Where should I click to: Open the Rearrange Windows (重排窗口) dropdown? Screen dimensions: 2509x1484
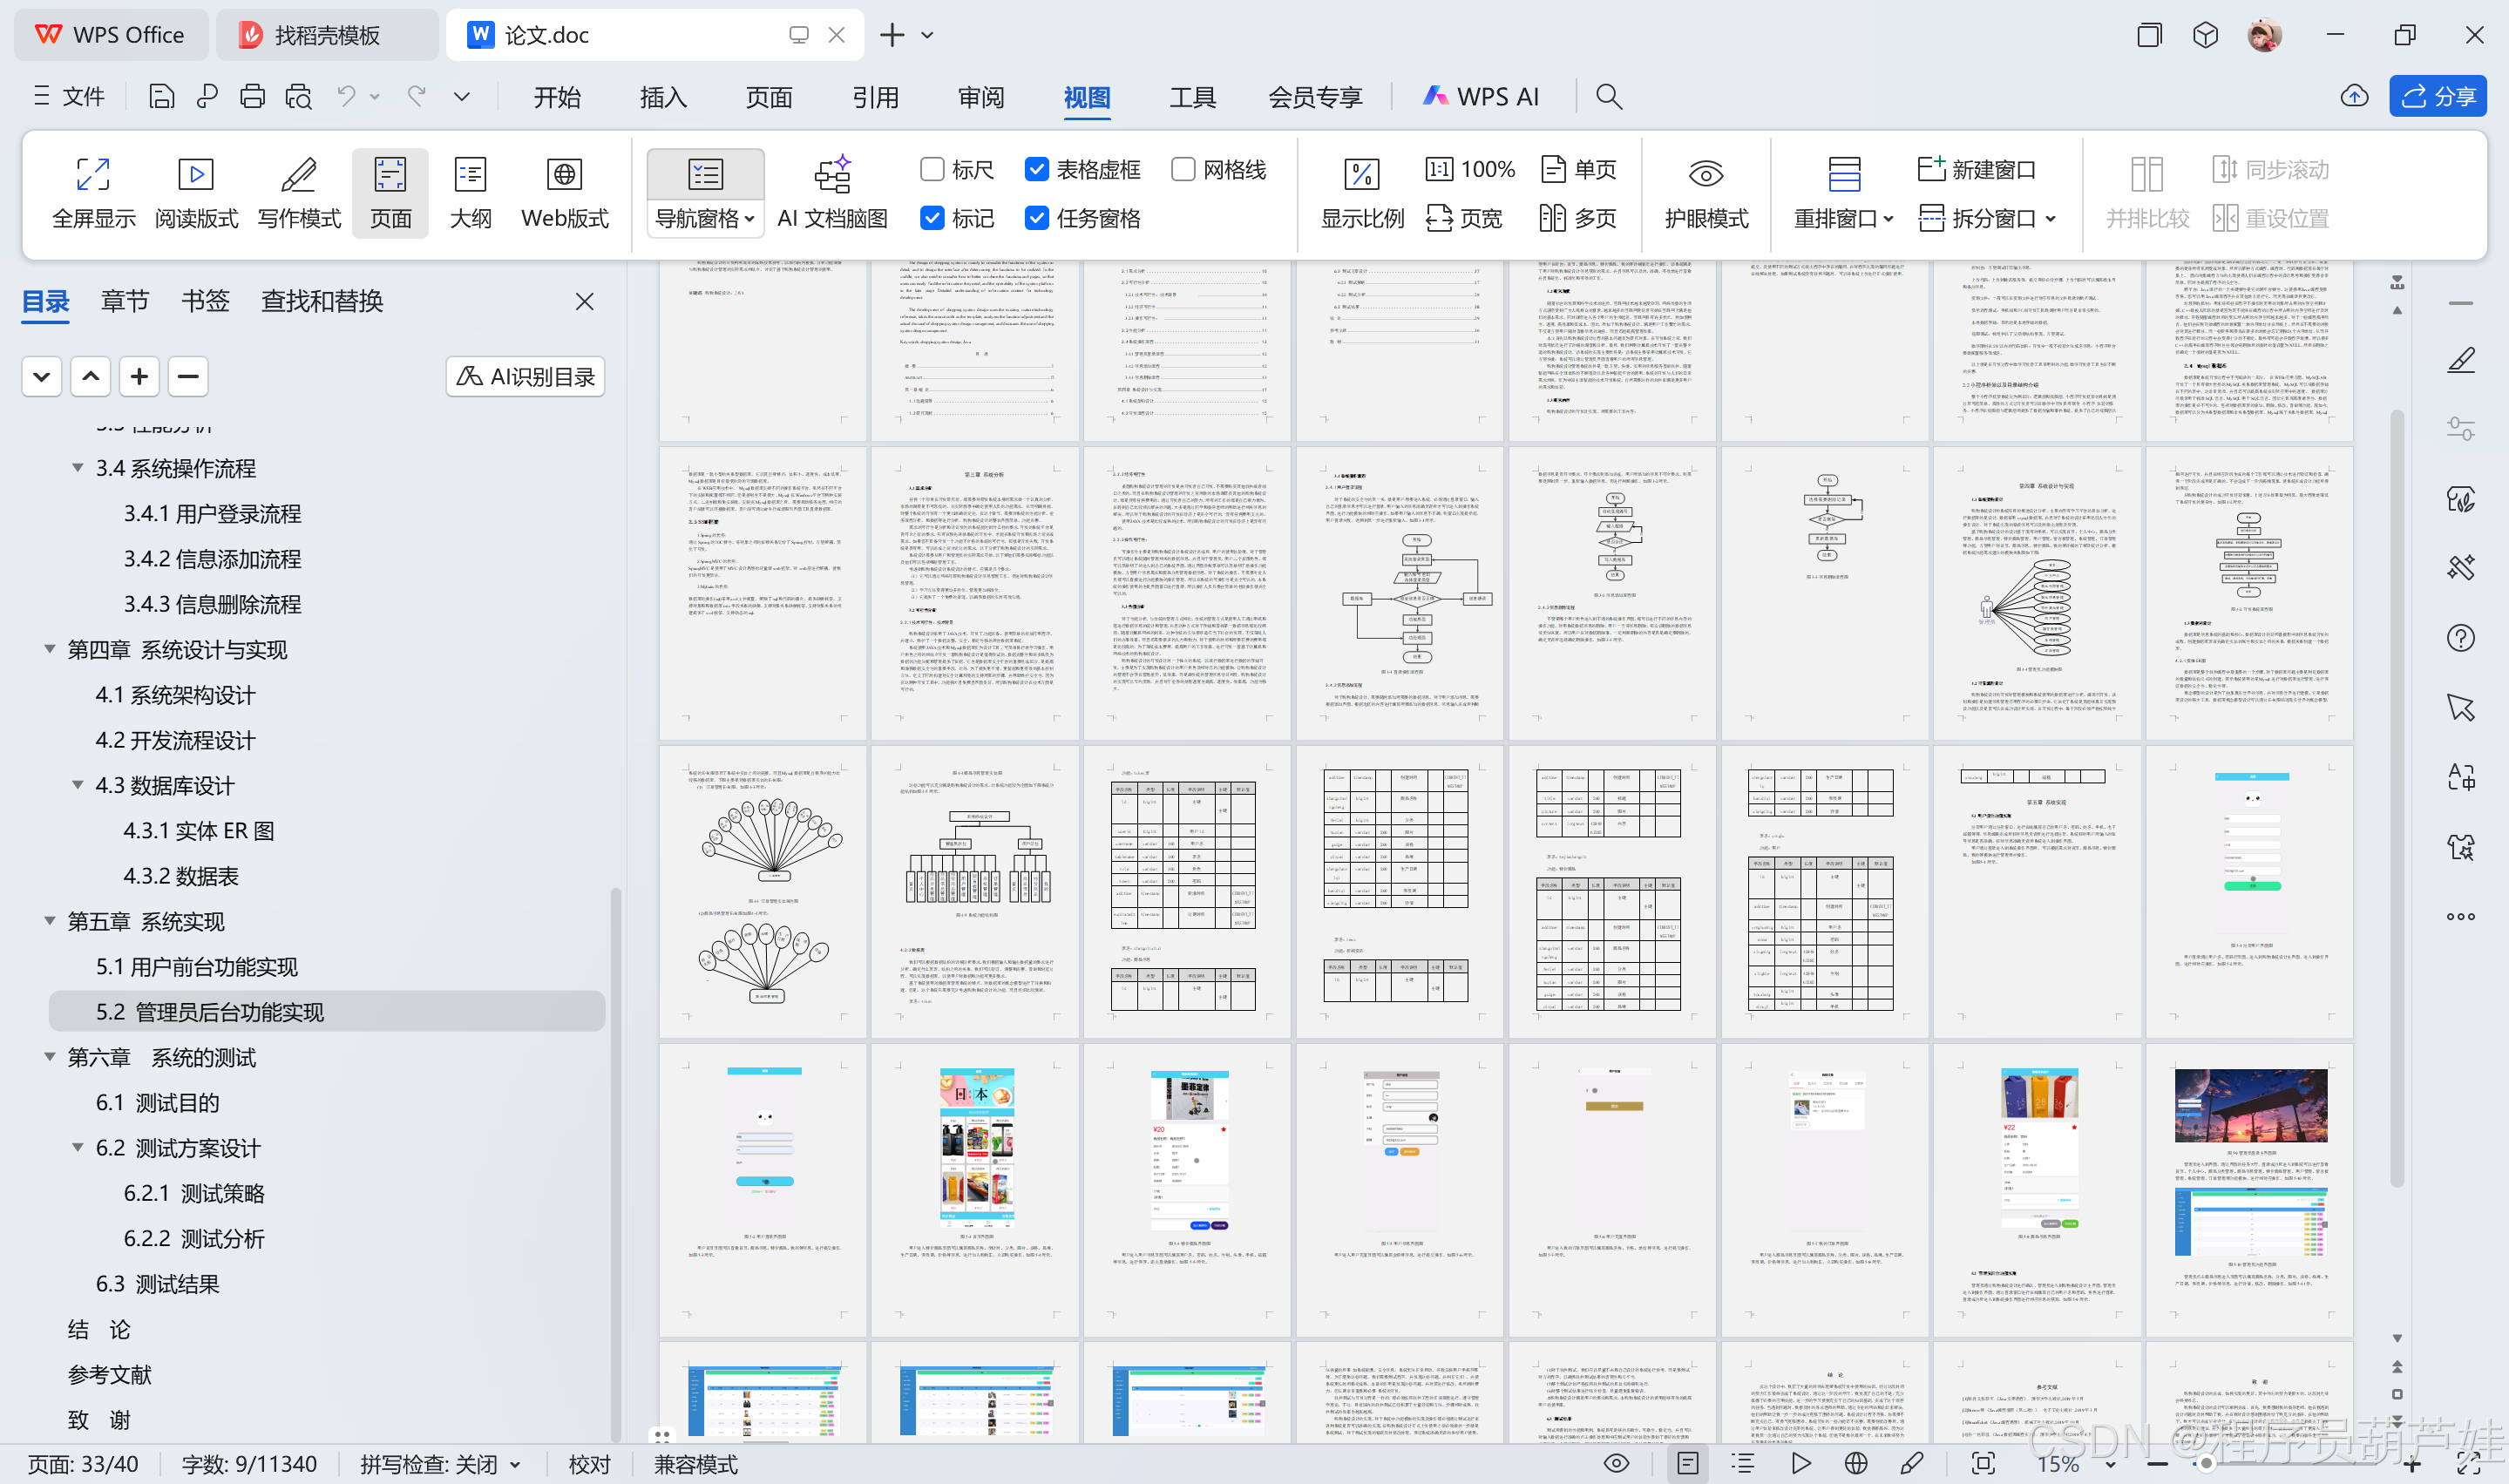pyautogui.click(x=1843, y=218)
